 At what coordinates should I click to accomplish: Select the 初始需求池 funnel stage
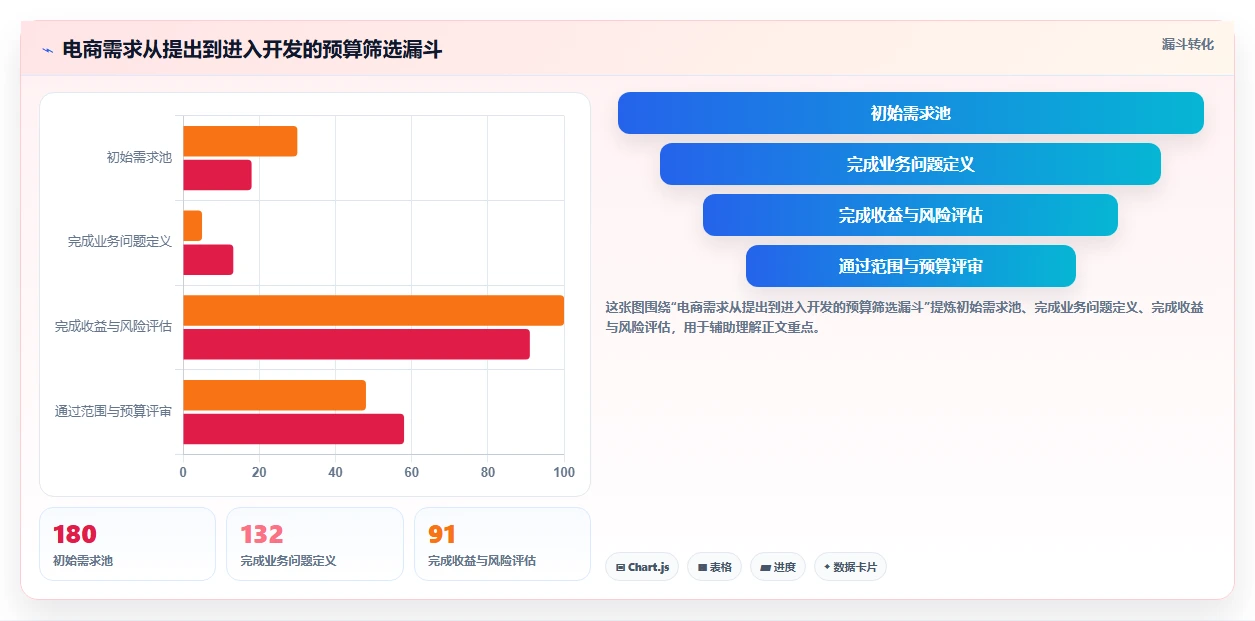[911, 113]
